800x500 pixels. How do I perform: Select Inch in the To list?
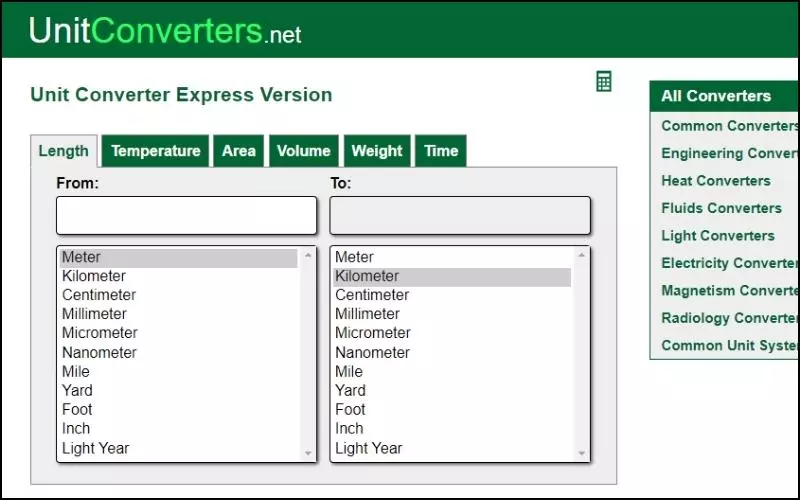349,428
